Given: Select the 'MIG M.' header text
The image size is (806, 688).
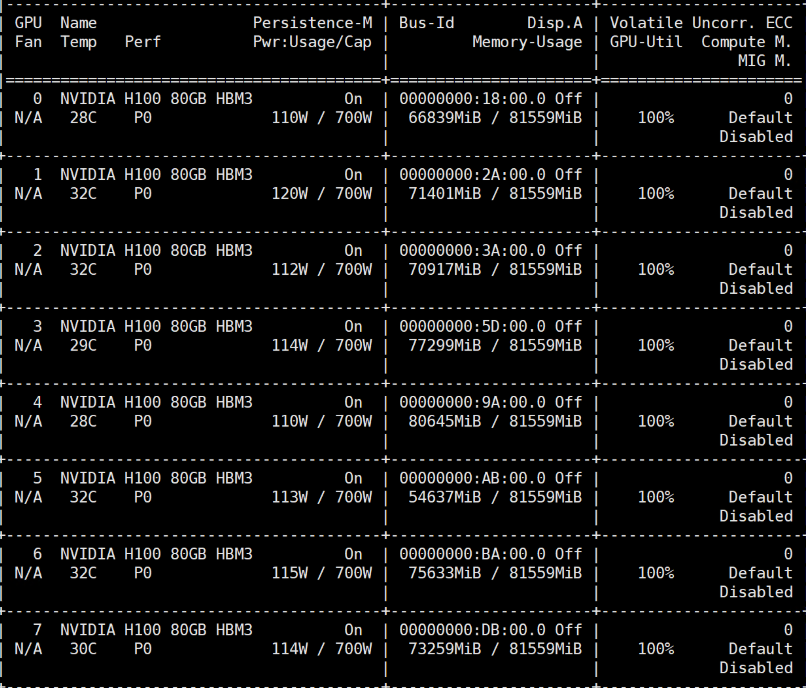Looking at the screenshot, I should pyautogui.click(x=764, y=61).
